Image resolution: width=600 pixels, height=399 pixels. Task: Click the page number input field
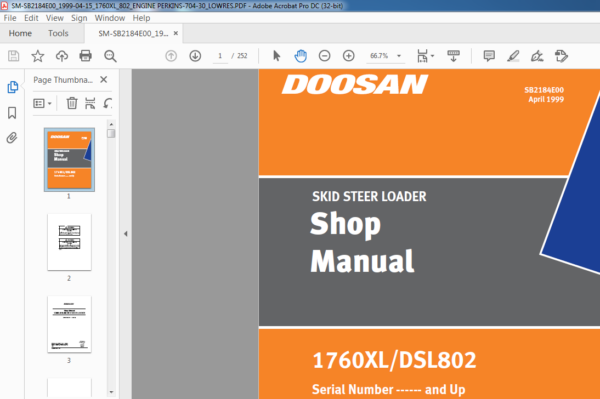pyautogui.click(x=220, y=56)
